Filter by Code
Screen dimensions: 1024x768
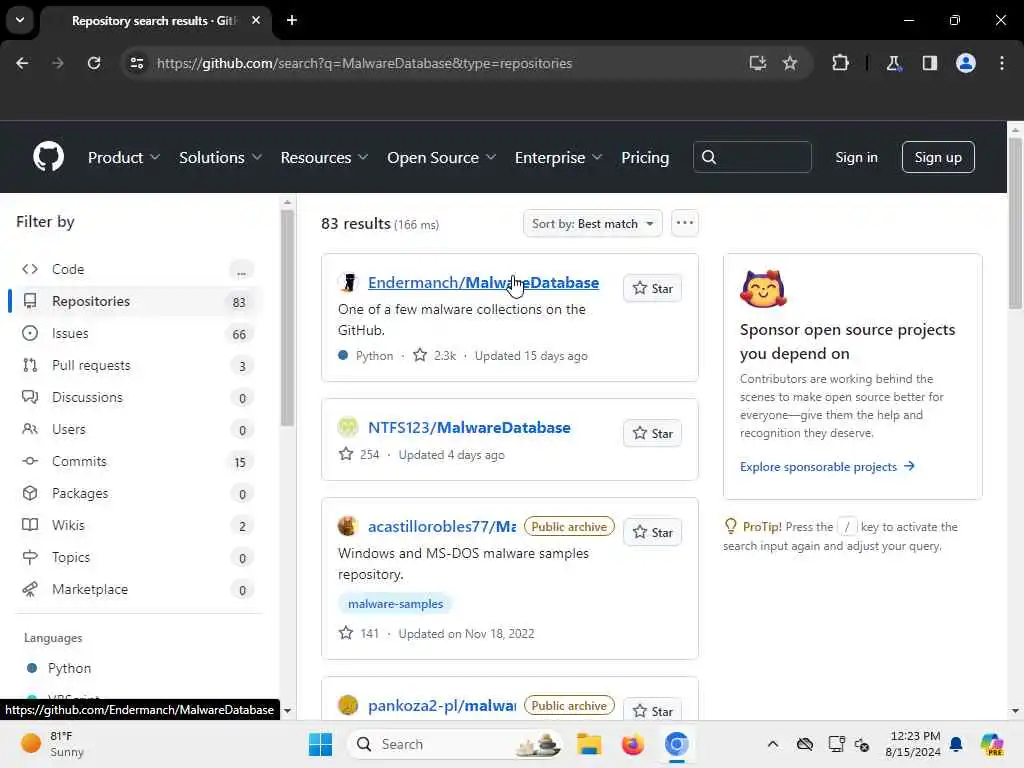[x=137, y=269]
